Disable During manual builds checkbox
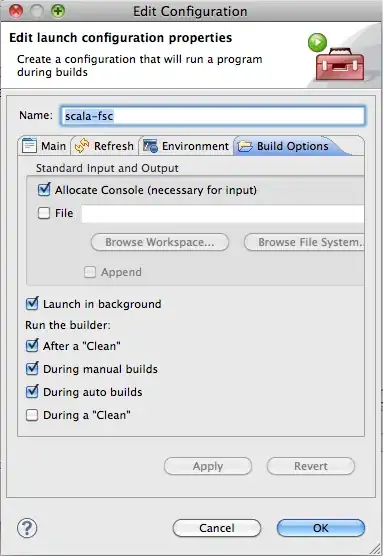Viewport: 383px width, 556px height. 32,368
